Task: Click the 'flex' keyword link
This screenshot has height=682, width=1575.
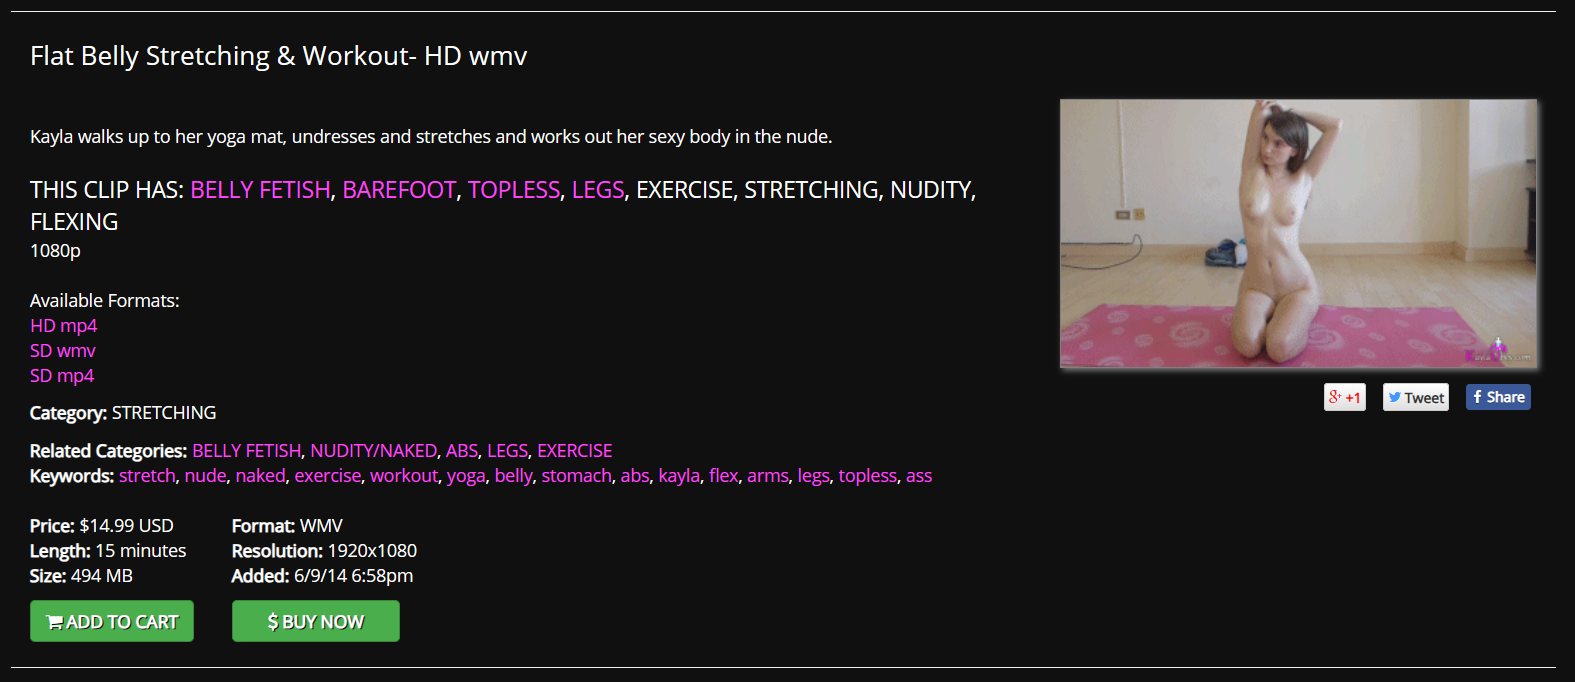Action: click(x=724, y=476)
